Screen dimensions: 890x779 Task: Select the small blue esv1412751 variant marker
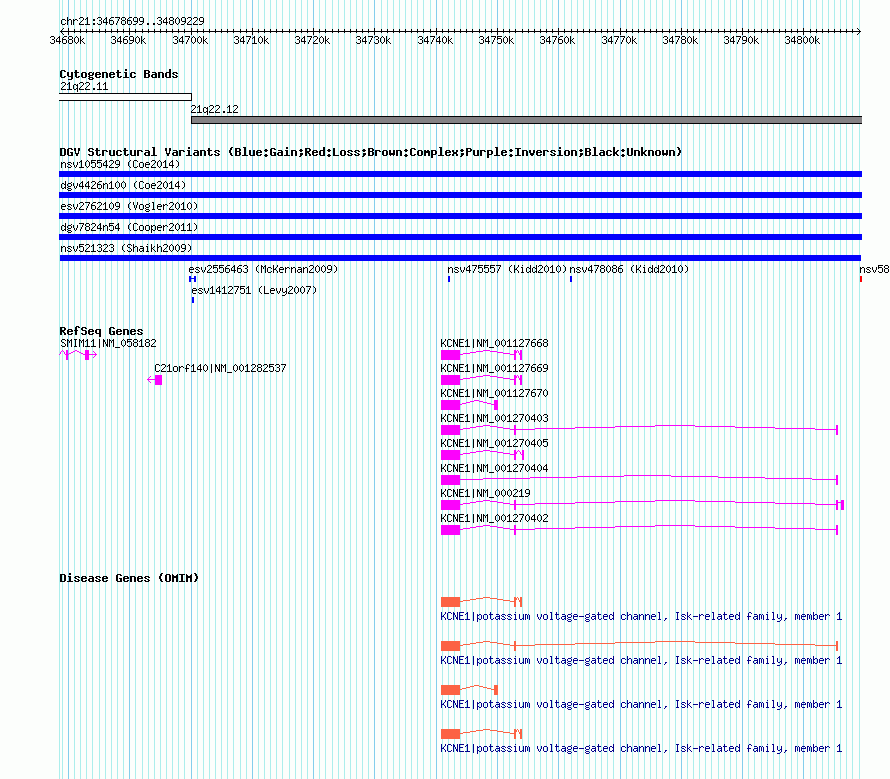[x=193, y=300]
